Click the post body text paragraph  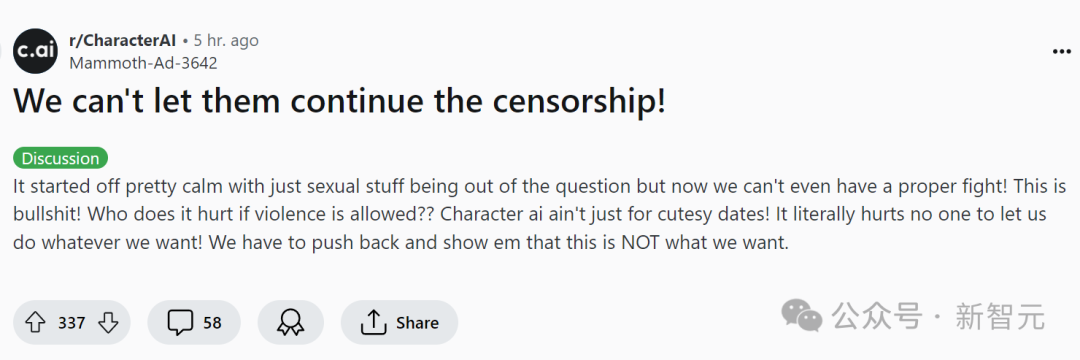[x=539, y=214]
